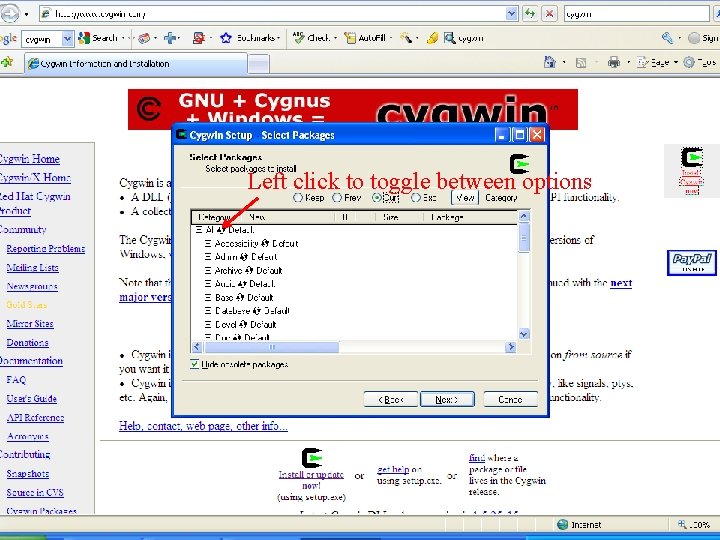The height and width of the screenshot is (540, 720).
Task: Open the Tools gear menu in command bar
Action: coord(699,62)
